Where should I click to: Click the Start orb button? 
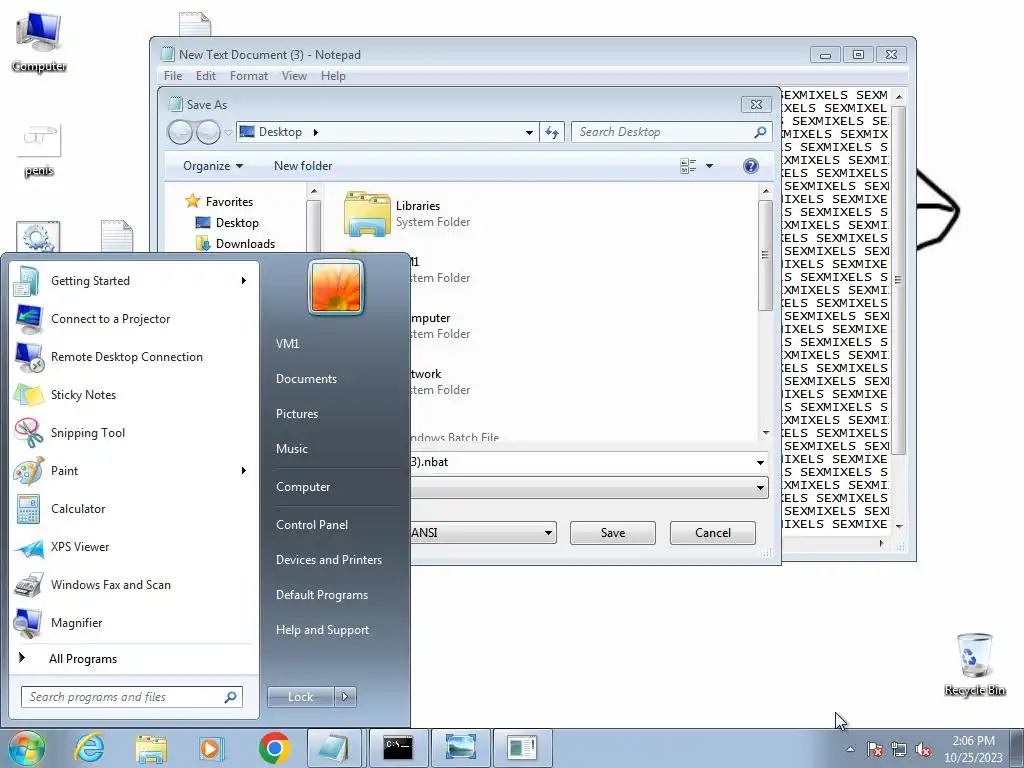[26, 748]
